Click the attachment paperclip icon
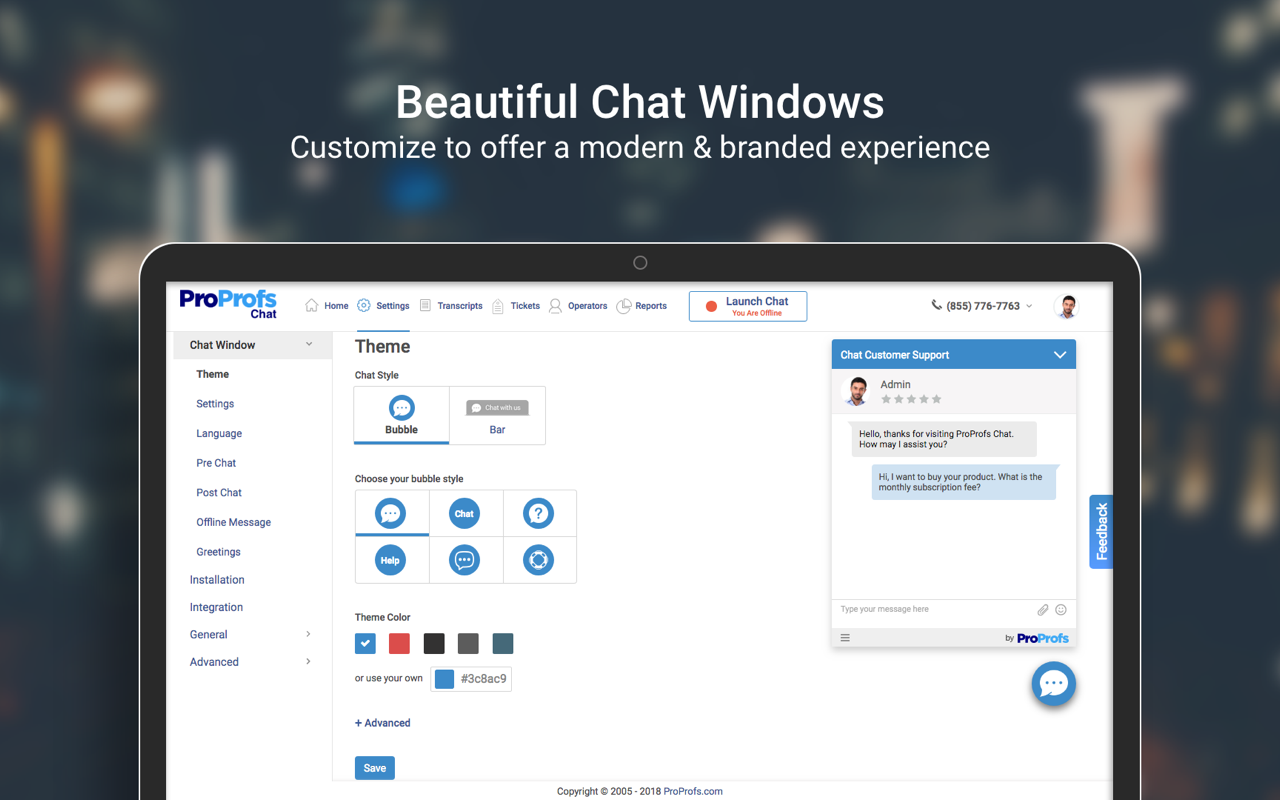1280x800 pixels. (x=1043, y=610)
